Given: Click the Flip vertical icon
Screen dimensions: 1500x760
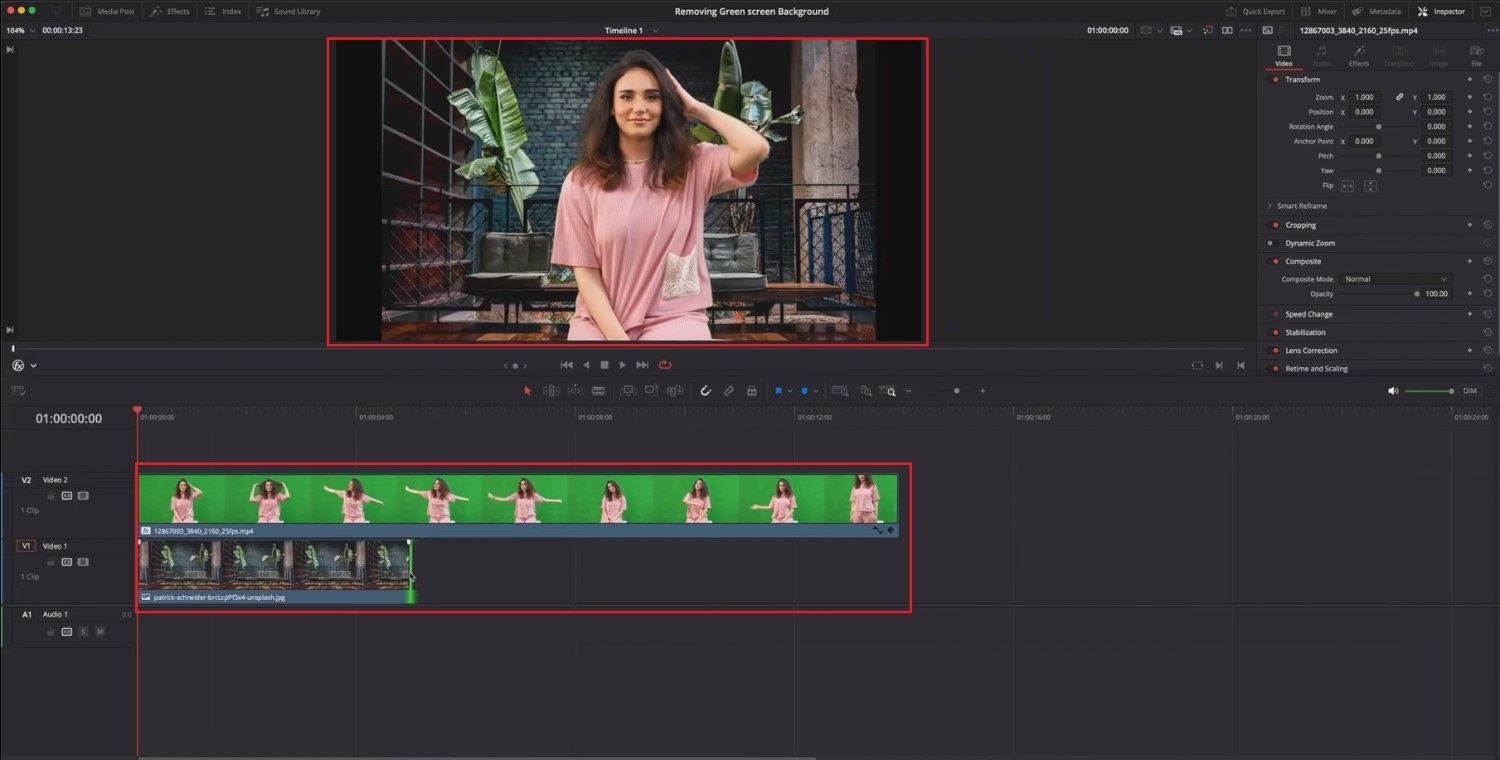Looking at the screenshot, I should [1370, 186].
